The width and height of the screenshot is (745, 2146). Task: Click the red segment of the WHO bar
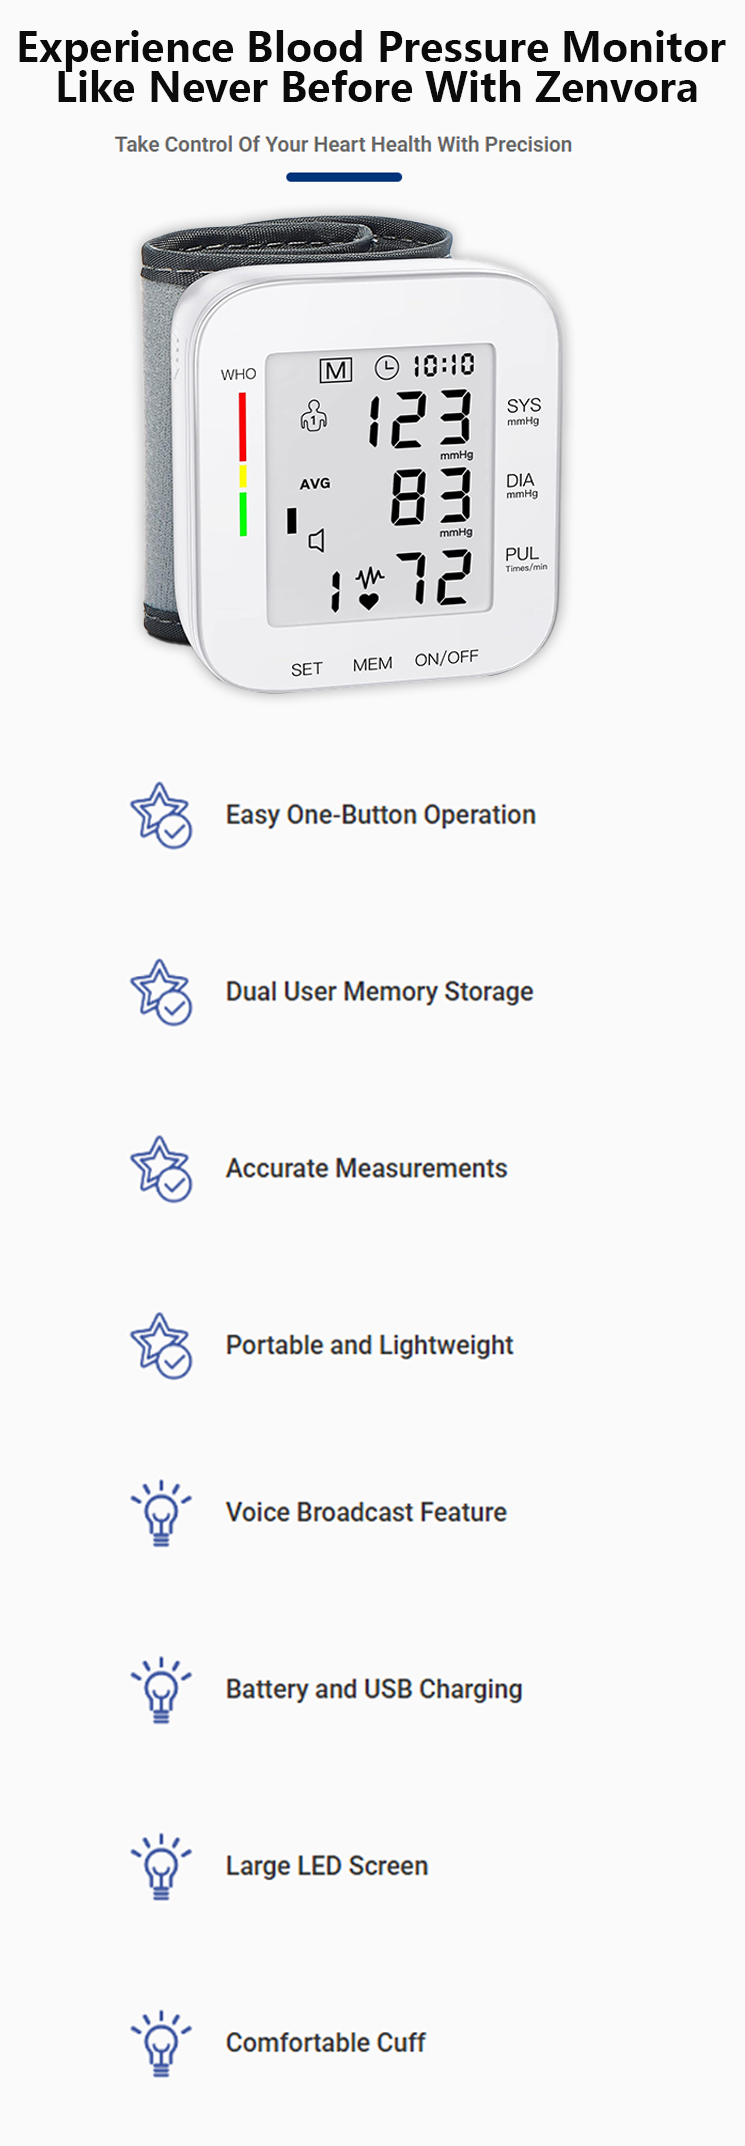242,427
